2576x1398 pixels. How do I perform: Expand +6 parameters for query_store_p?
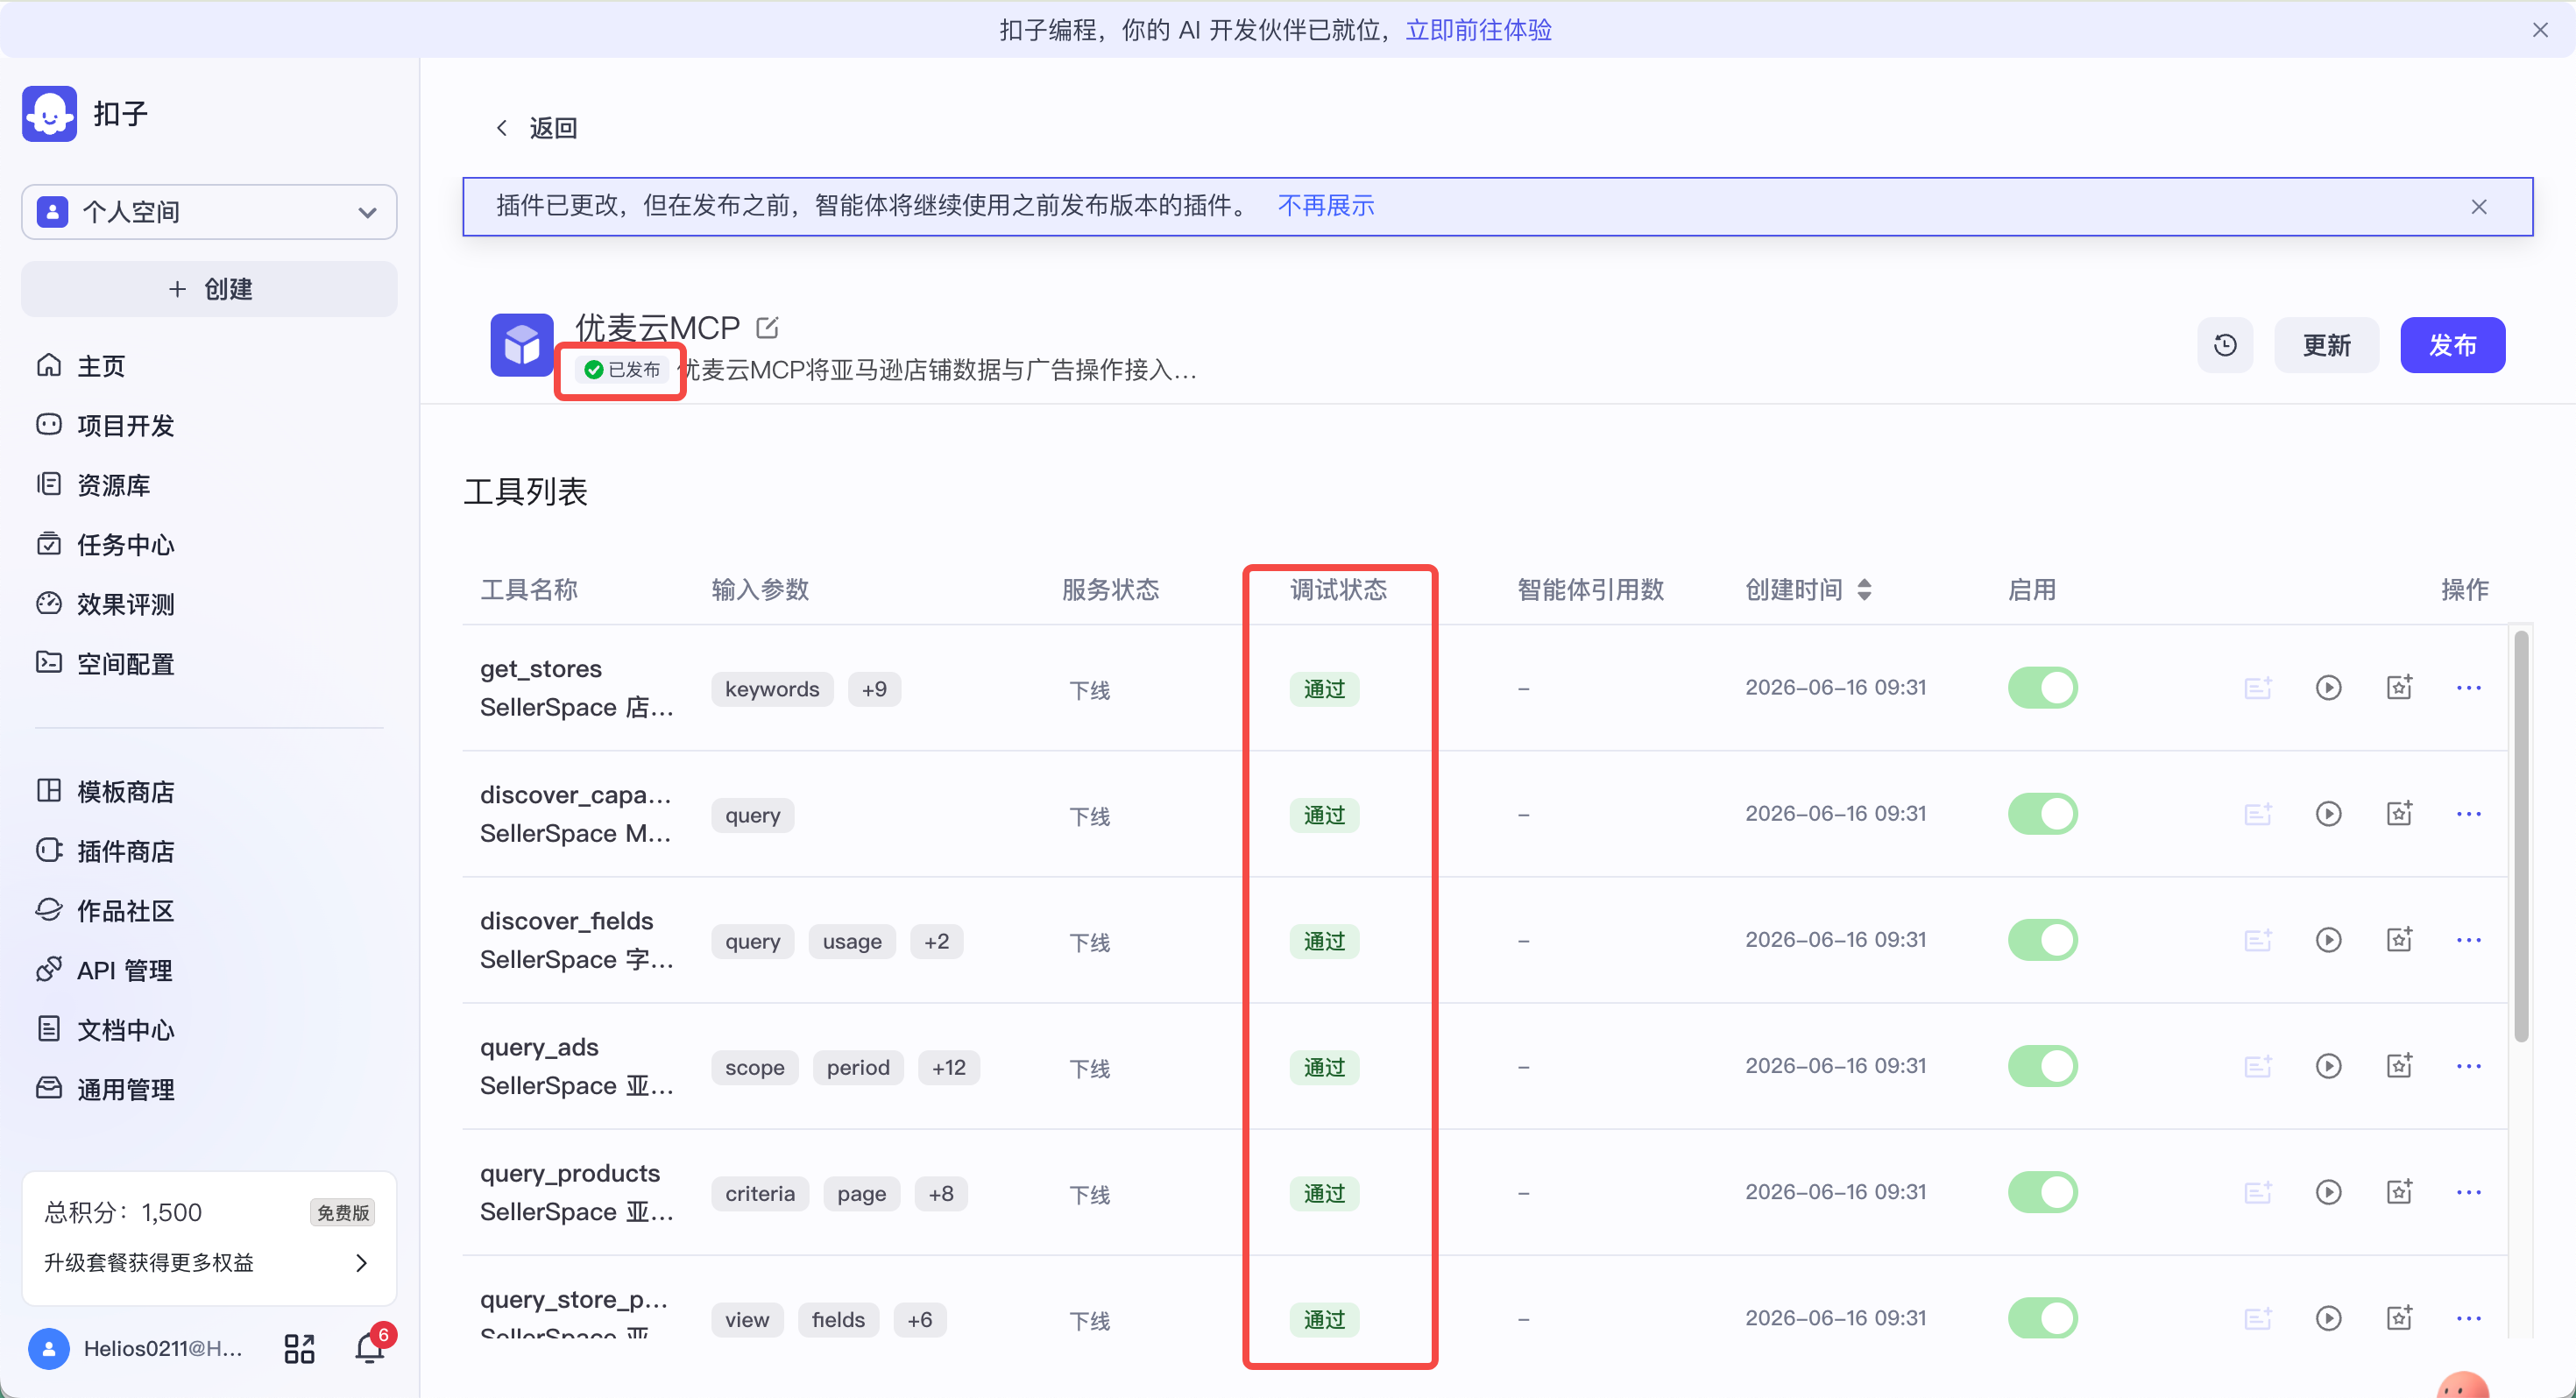point(919,1319)
